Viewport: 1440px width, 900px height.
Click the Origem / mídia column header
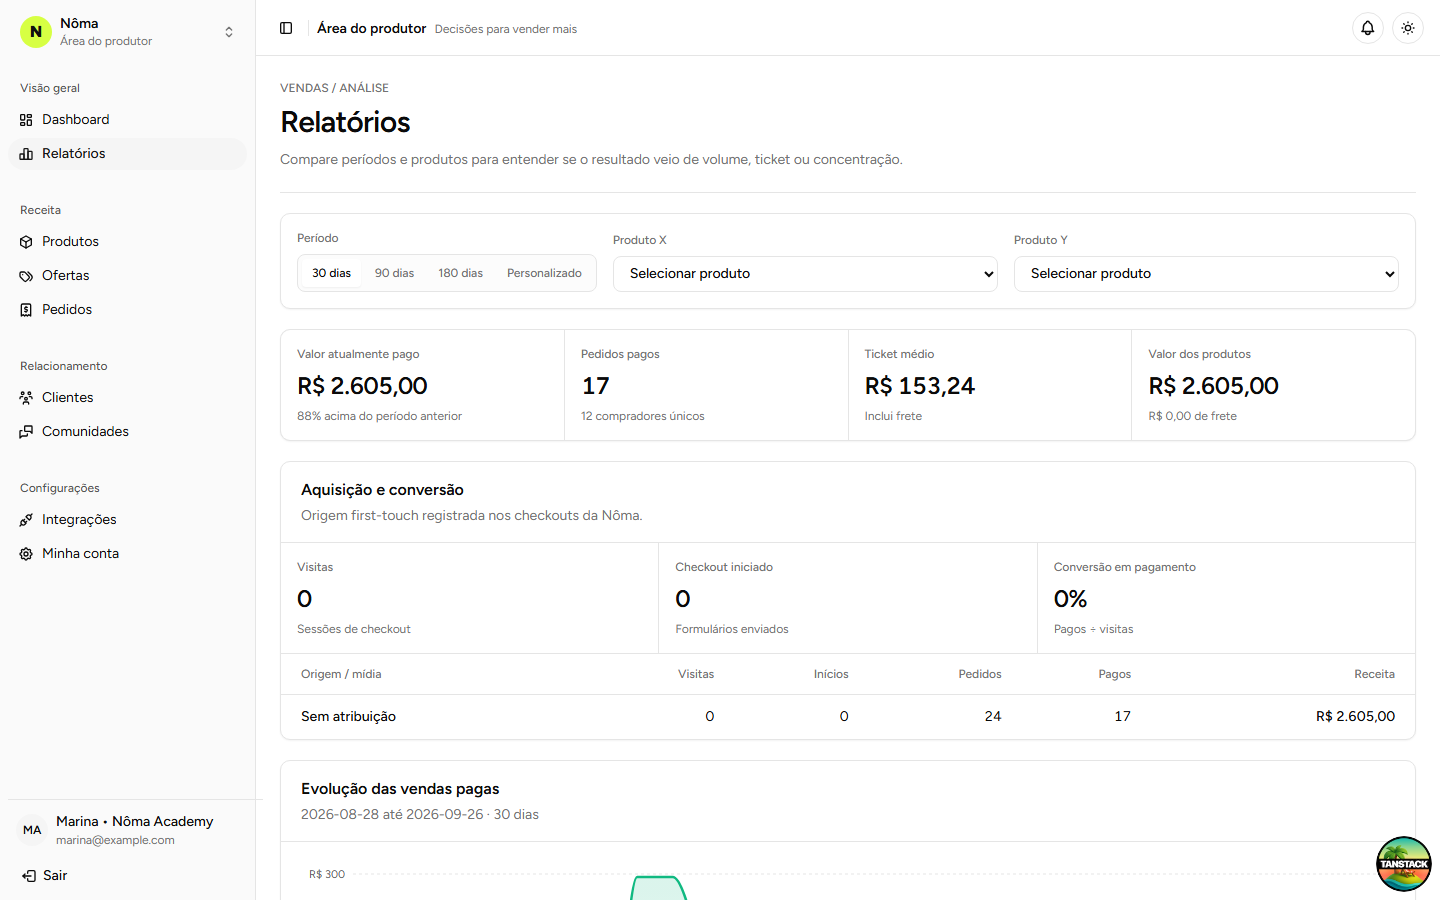(x=341, y=674)
